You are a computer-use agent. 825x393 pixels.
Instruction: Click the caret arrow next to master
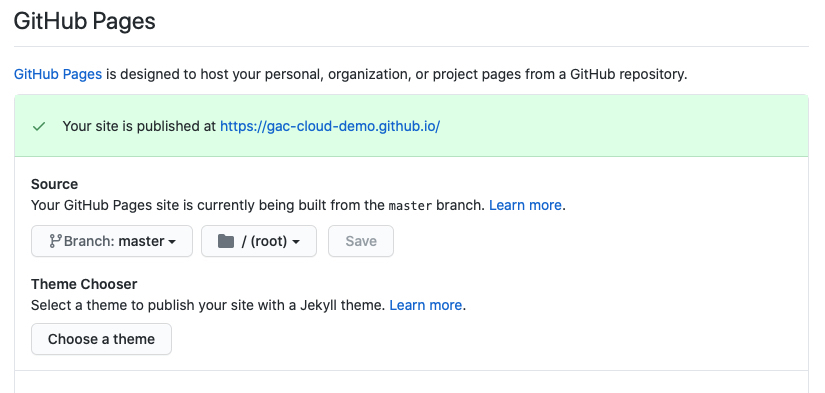click(x=172, y=242)
